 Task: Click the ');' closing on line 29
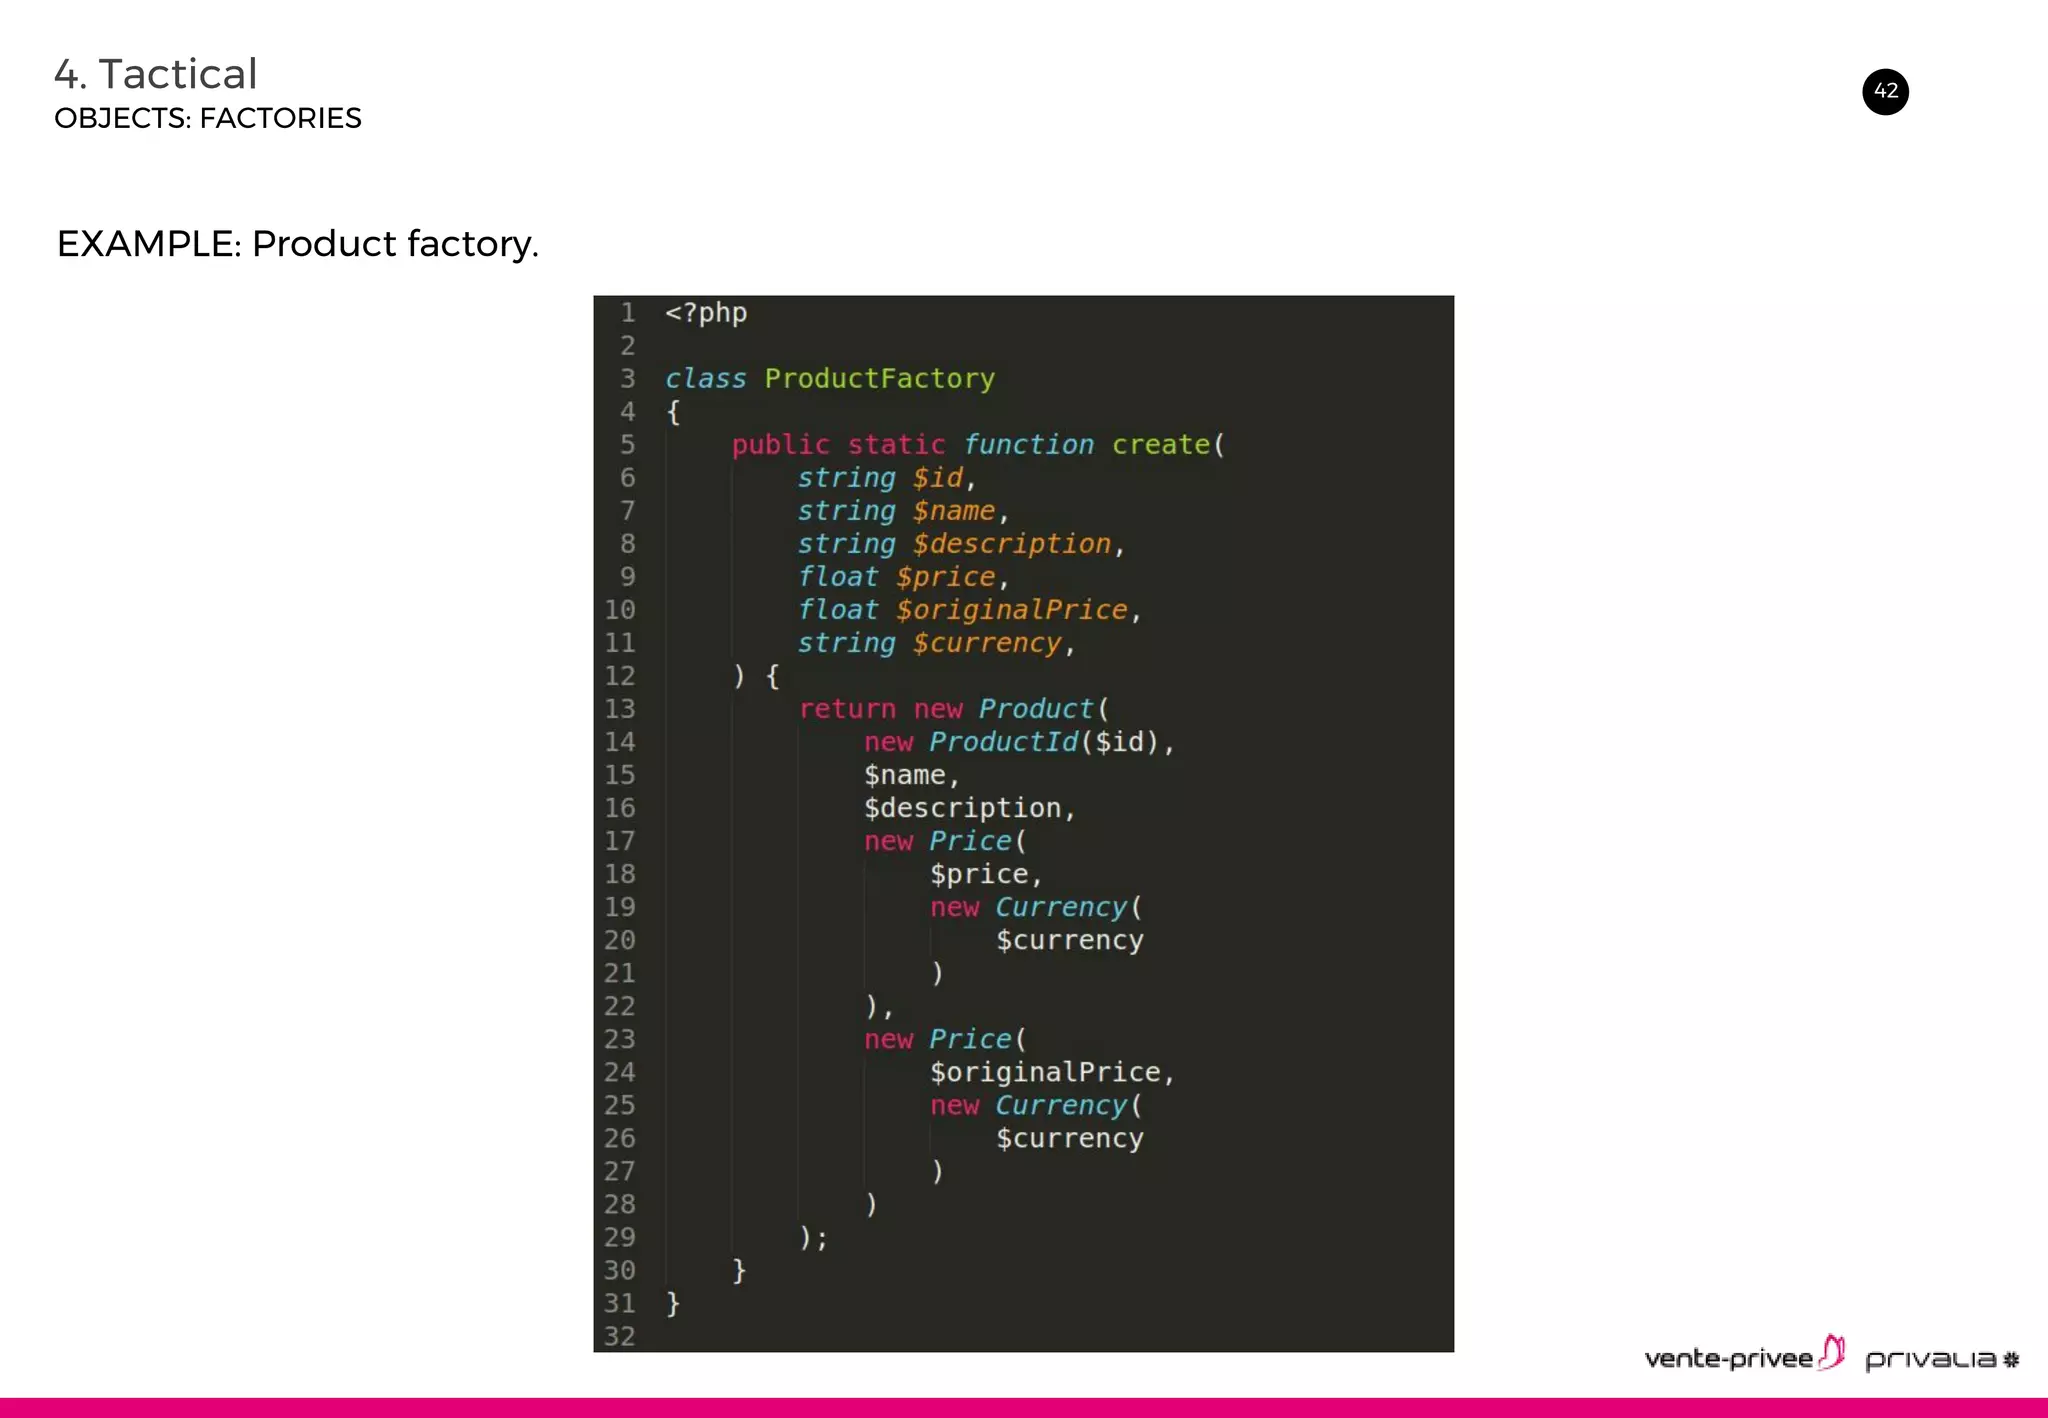[x=813, y=1238]
